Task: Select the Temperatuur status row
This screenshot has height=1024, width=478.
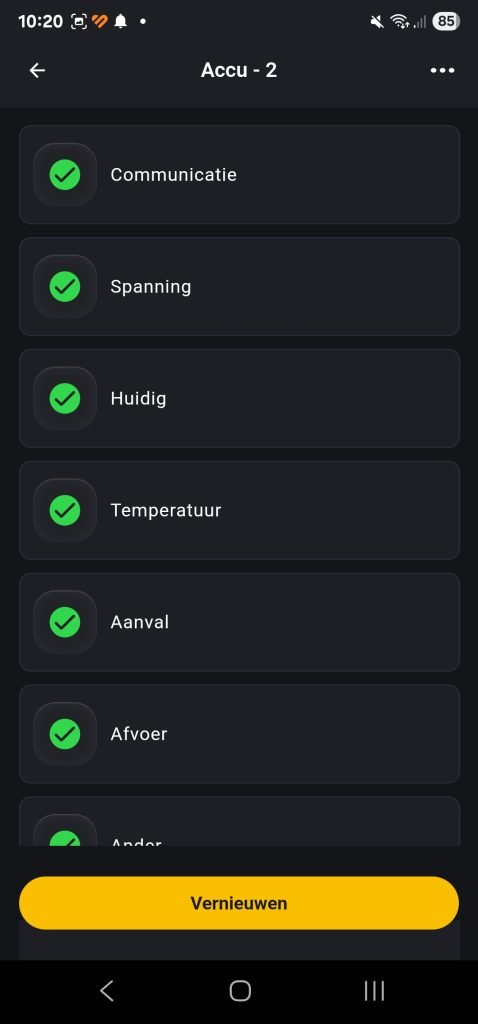Action: pyautogui.click(x=239, y=510)
